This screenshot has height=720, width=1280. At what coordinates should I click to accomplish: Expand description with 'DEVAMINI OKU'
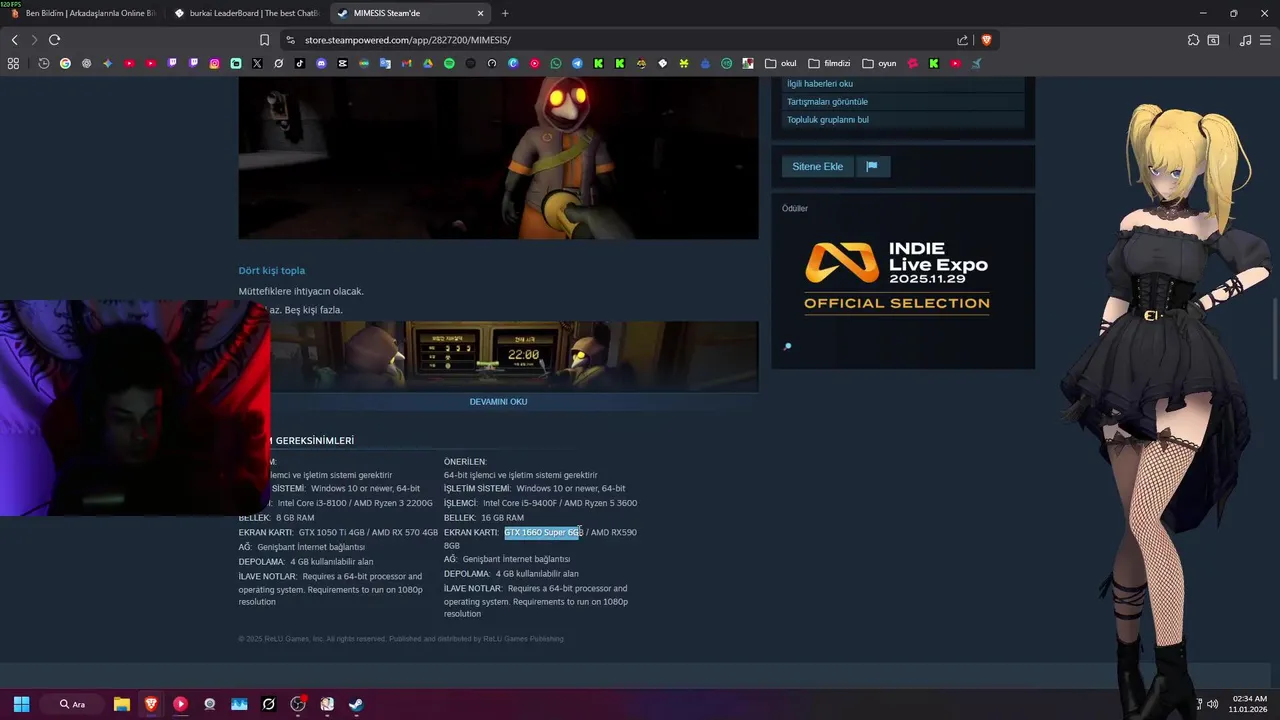click(498, 402)
